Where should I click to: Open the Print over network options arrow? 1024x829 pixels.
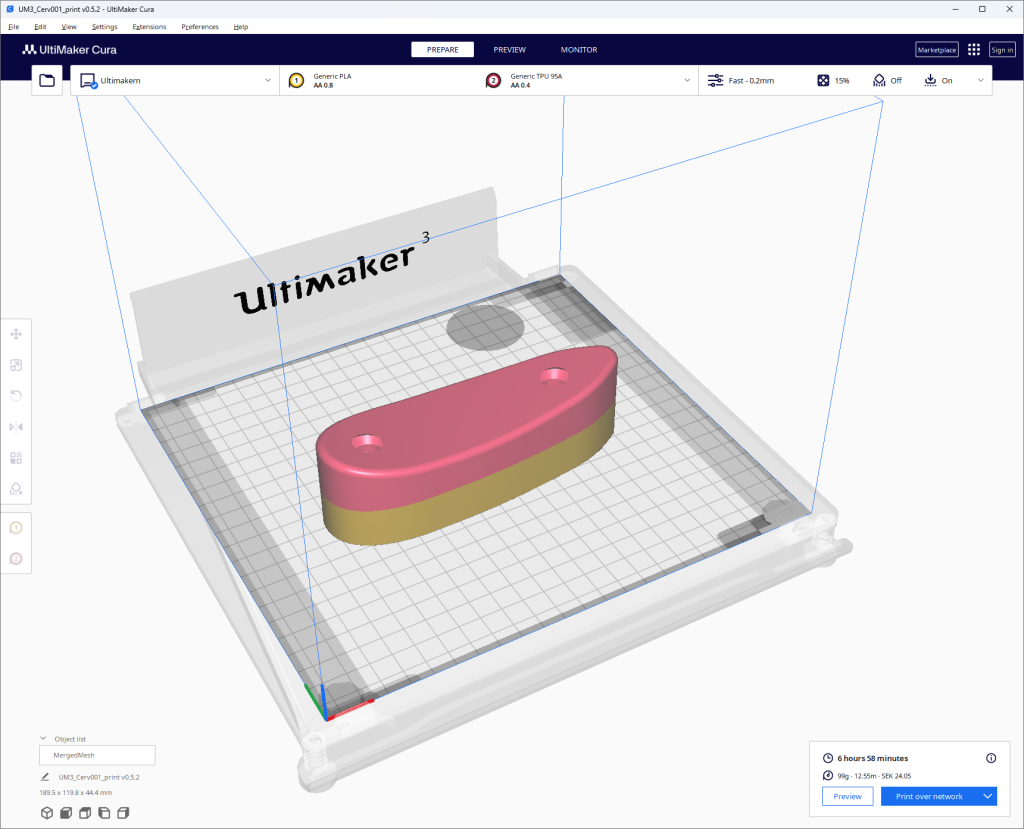tap(988, 796)
